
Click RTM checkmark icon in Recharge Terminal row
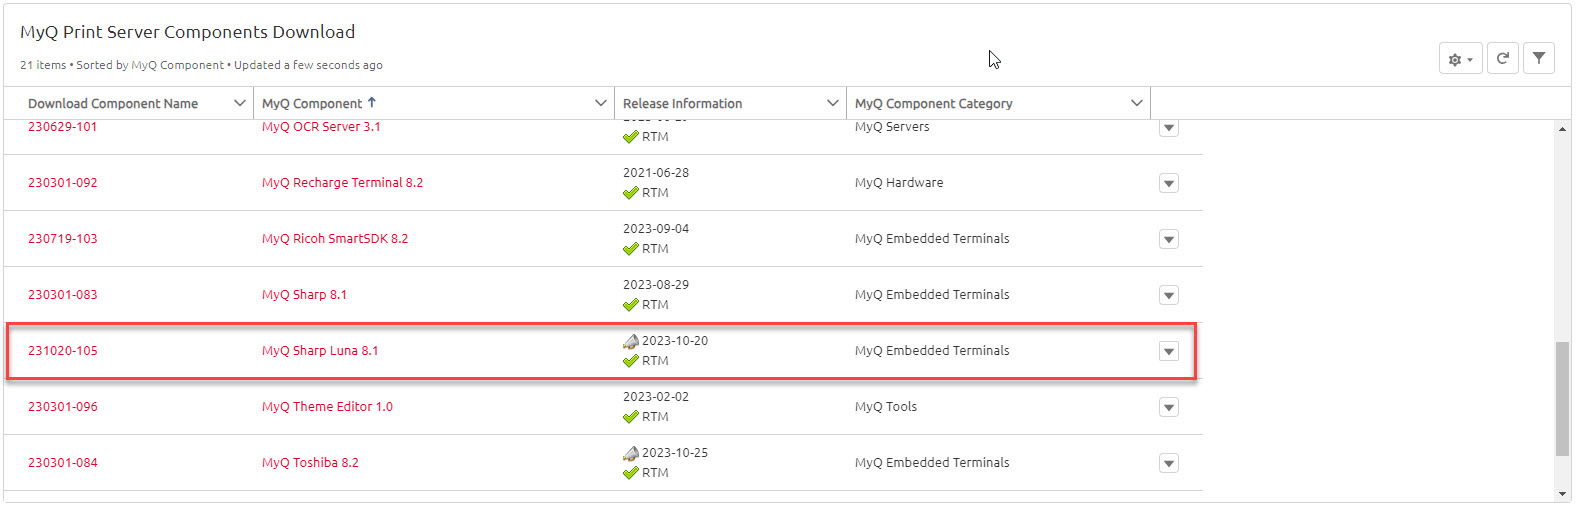click(x=631, y=193)
